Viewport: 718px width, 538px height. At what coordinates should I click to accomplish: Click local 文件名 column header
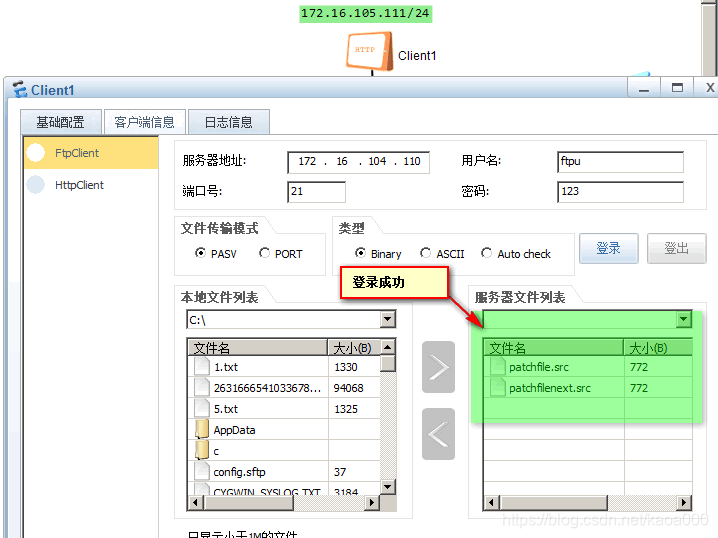click(258, 348)
